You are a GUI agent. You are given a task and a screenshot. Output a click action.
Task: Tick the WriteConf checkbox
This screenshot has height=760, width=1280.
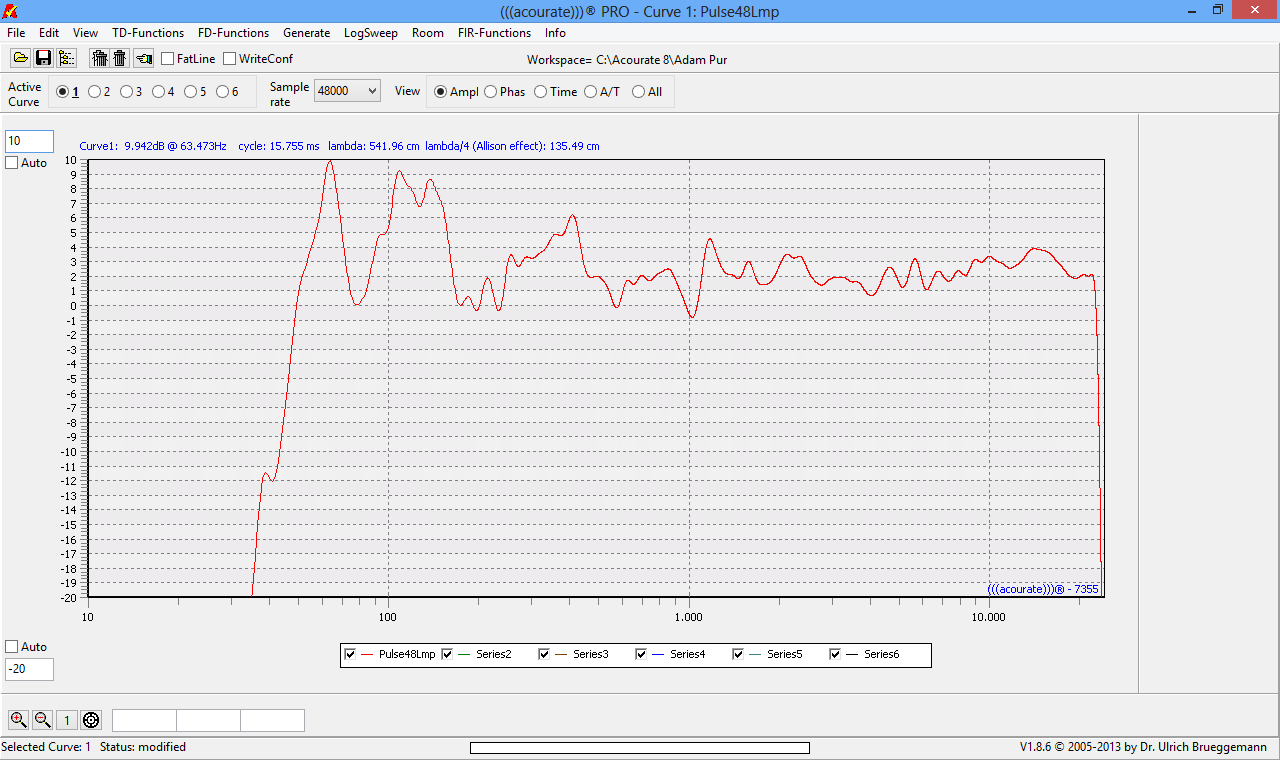tap(230, 59)
